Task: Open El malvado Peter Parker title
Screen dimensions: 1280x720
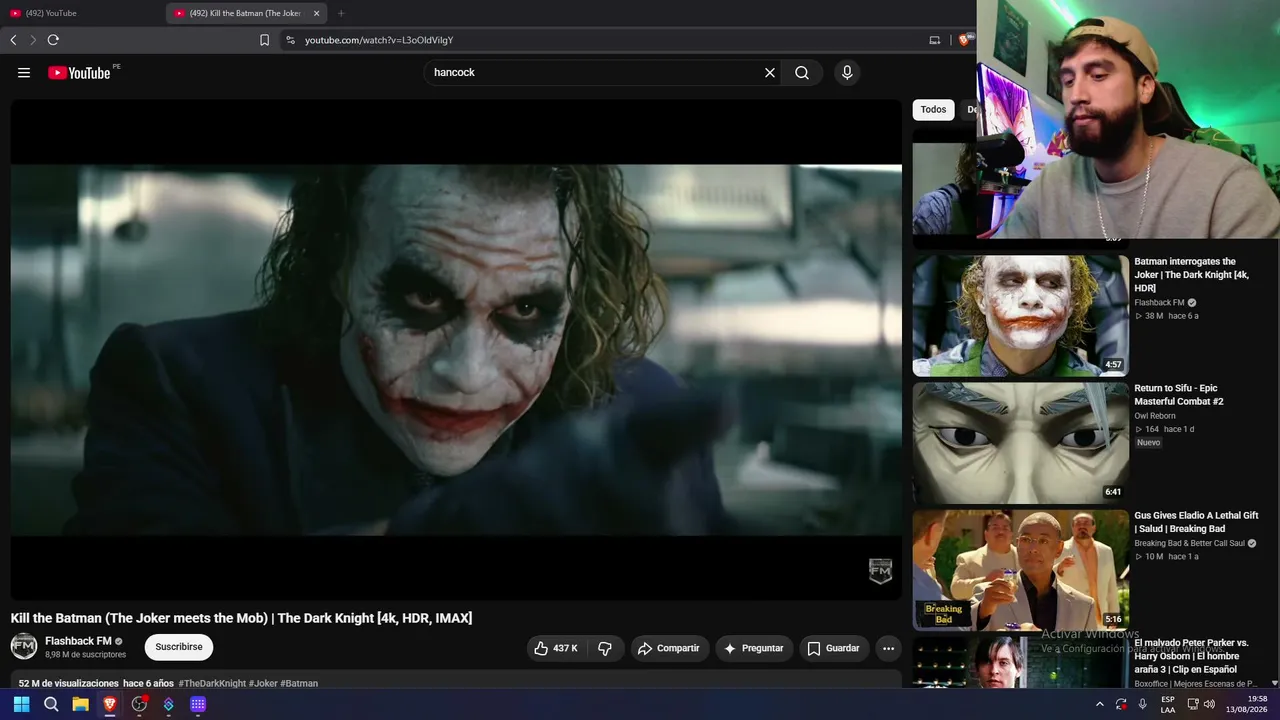Action: pyautogui.click(x=1192, y=656)
